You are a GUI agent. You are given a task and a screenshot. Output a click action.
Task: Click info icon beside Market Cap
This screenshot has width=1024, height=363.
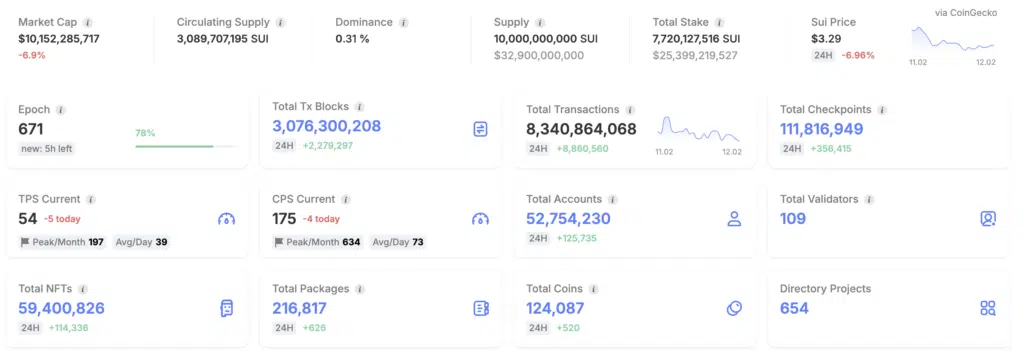tap(88, 22)
